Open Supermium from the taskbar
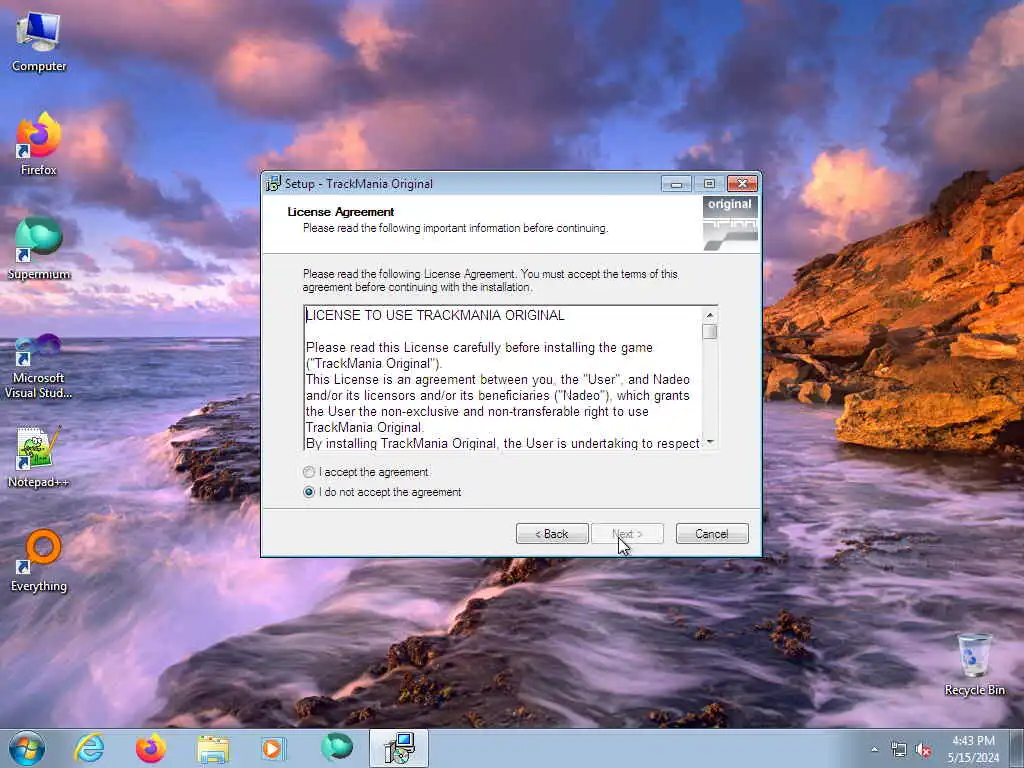1024x768 pixels. coord(337,748)
